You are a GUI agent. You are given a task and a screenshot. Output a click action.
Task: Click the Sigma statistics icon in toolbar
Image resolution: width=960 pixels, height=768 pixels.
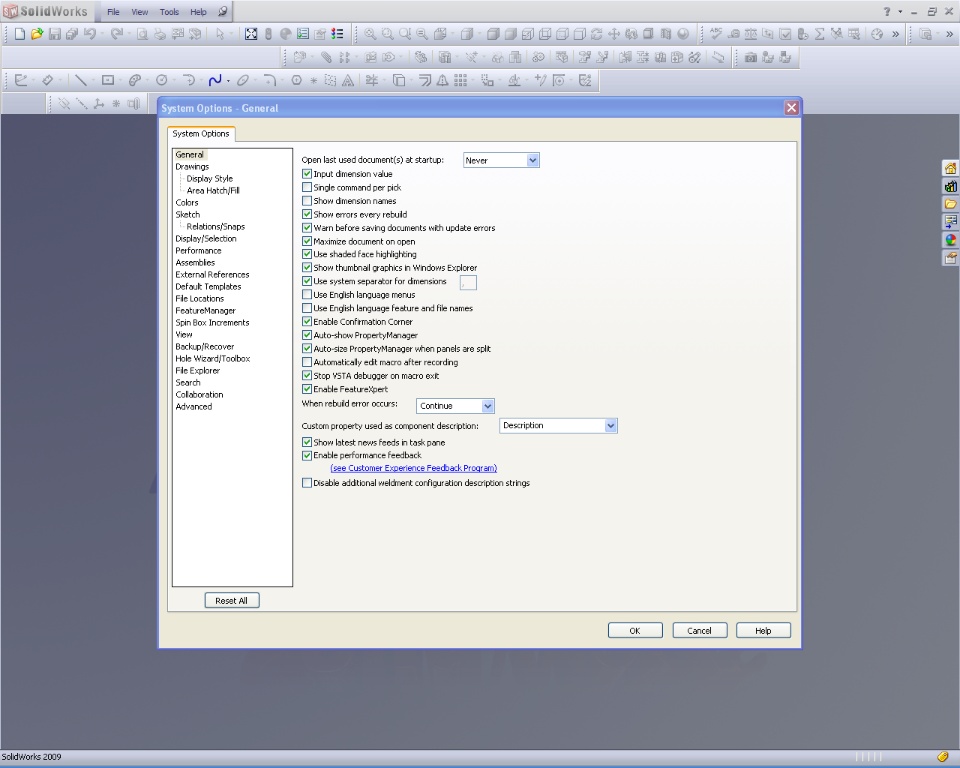(819, 34)
